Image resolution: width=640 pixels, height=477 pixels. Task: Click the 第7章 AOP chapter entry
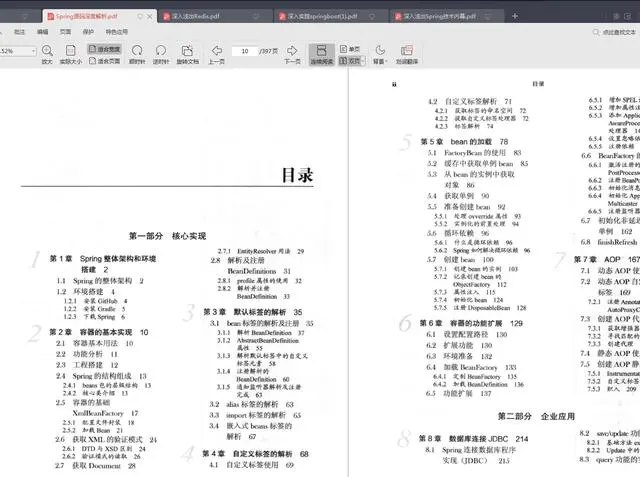coord(607,260)
